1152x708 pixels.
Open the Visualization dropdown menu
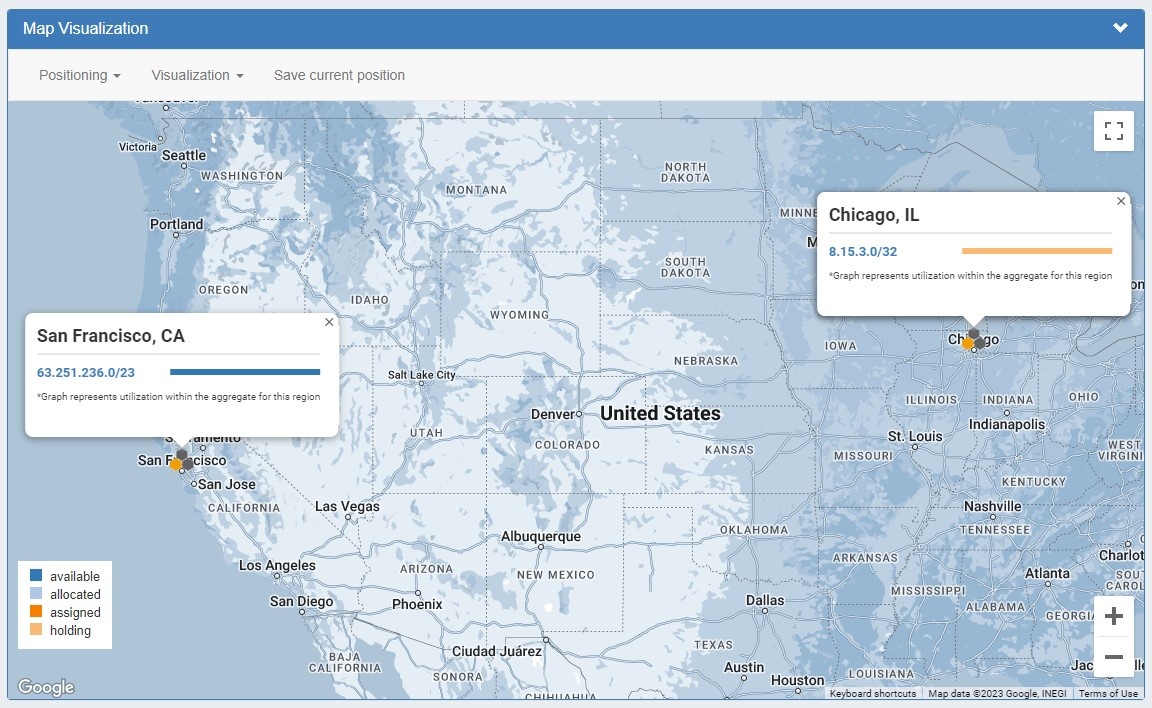pos(197,75)
